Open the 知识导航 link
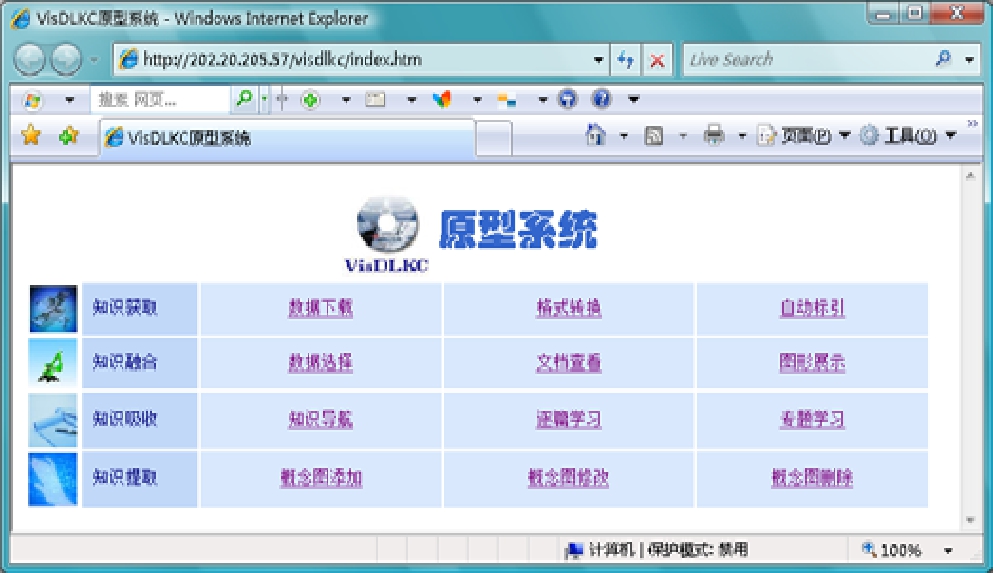 pos(320,419)
